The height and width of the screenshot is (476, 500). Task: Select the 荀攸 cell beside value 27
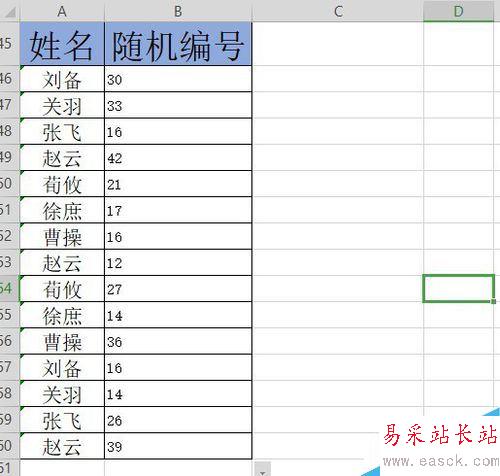click(x=62, y=289)
